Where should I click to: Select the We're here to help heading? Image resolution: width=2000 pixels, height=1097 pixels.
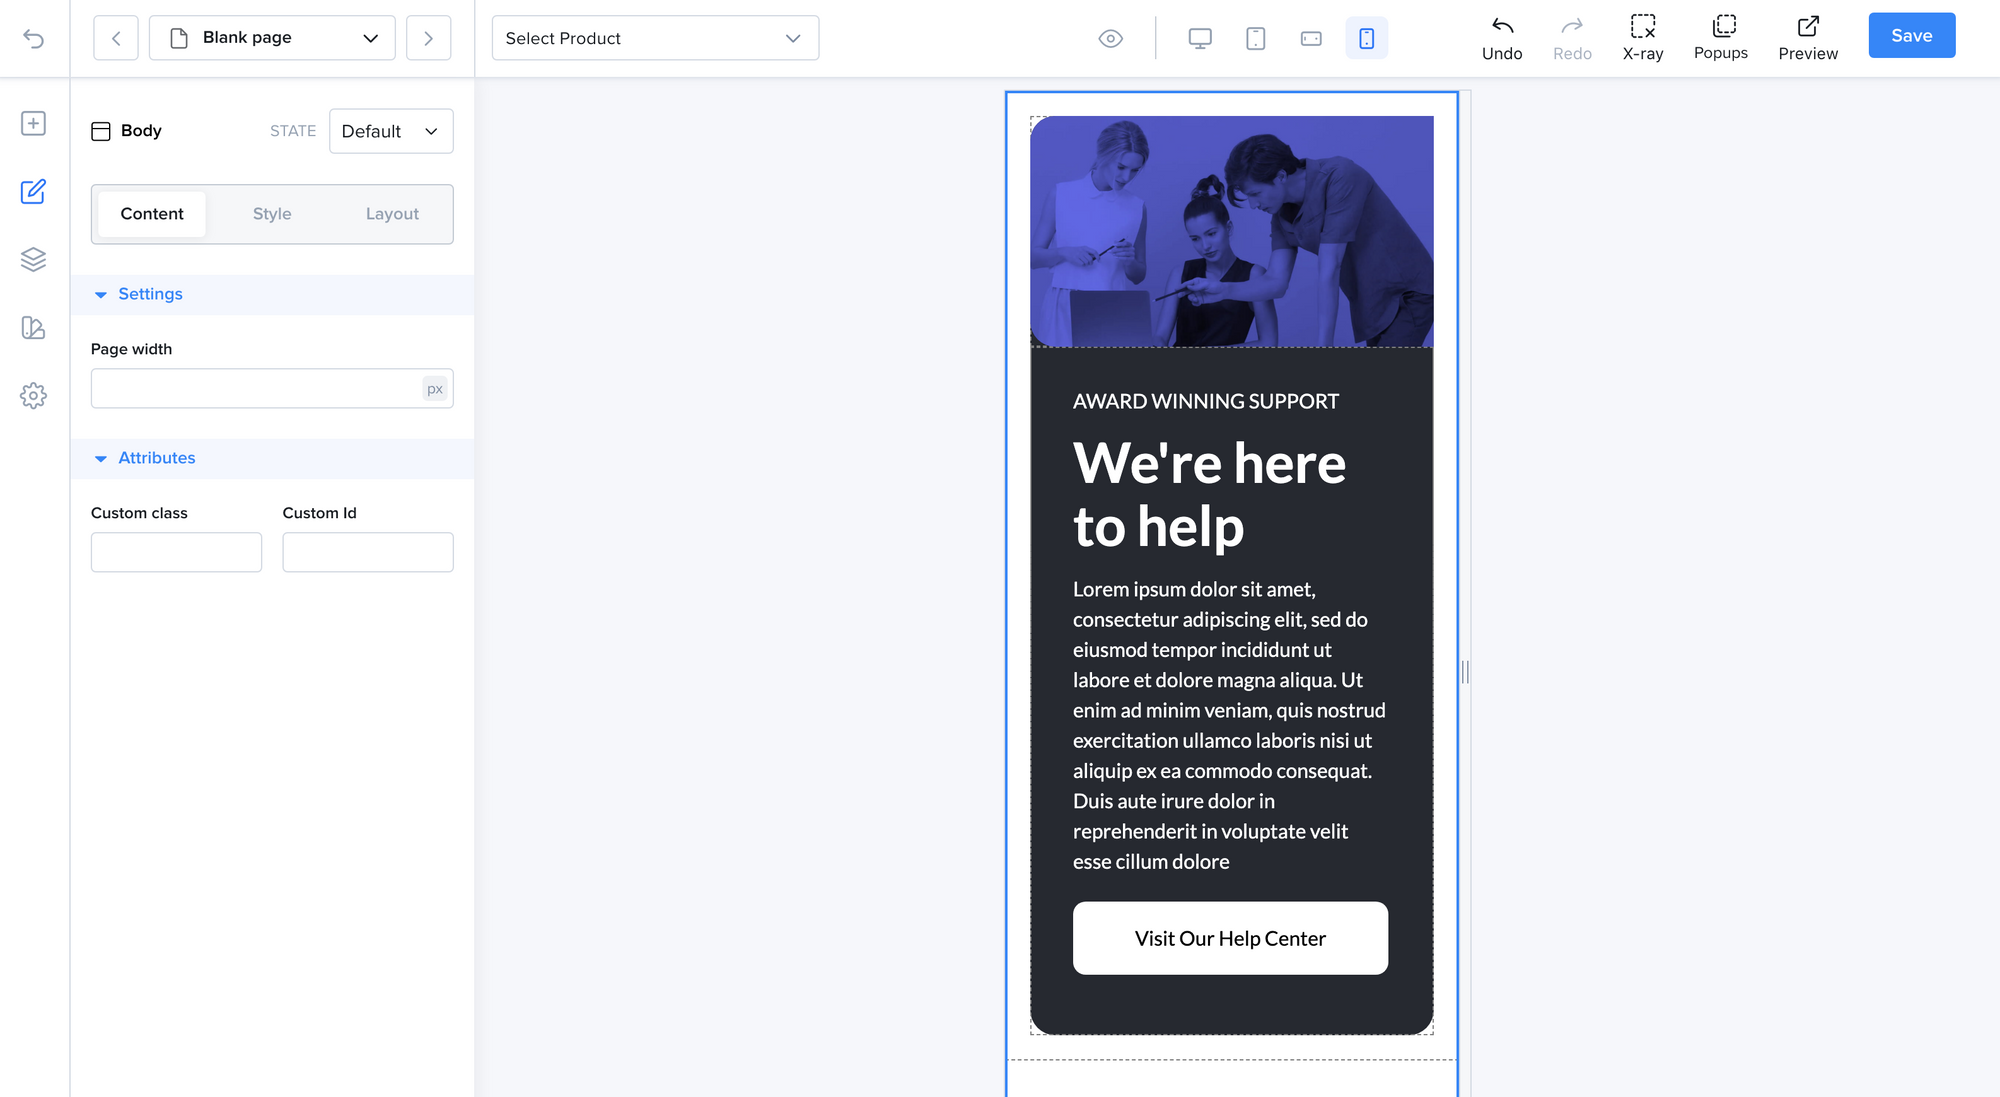(x=1210, y=495)
